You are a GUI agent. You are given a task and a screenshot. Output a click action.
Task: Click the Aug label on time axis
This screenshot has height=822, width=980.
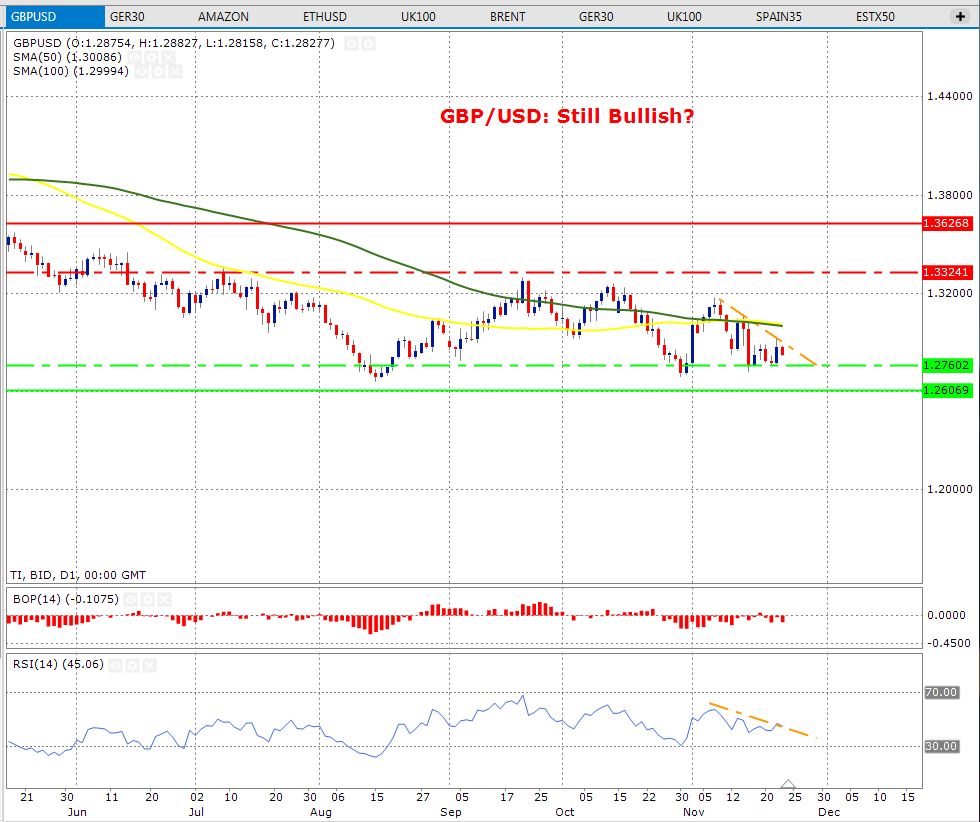(x=321, y=812)
